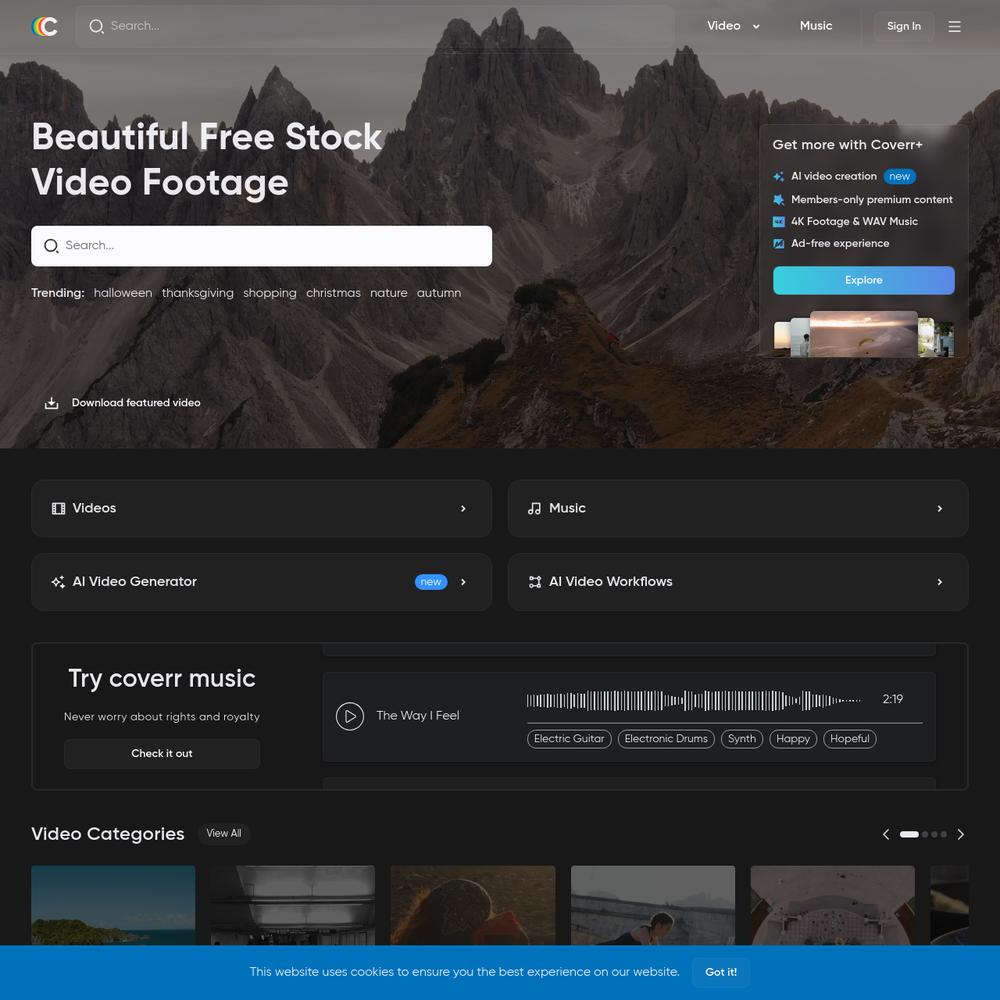
Task: Click the Music note icon
Action: click(534, 508)
